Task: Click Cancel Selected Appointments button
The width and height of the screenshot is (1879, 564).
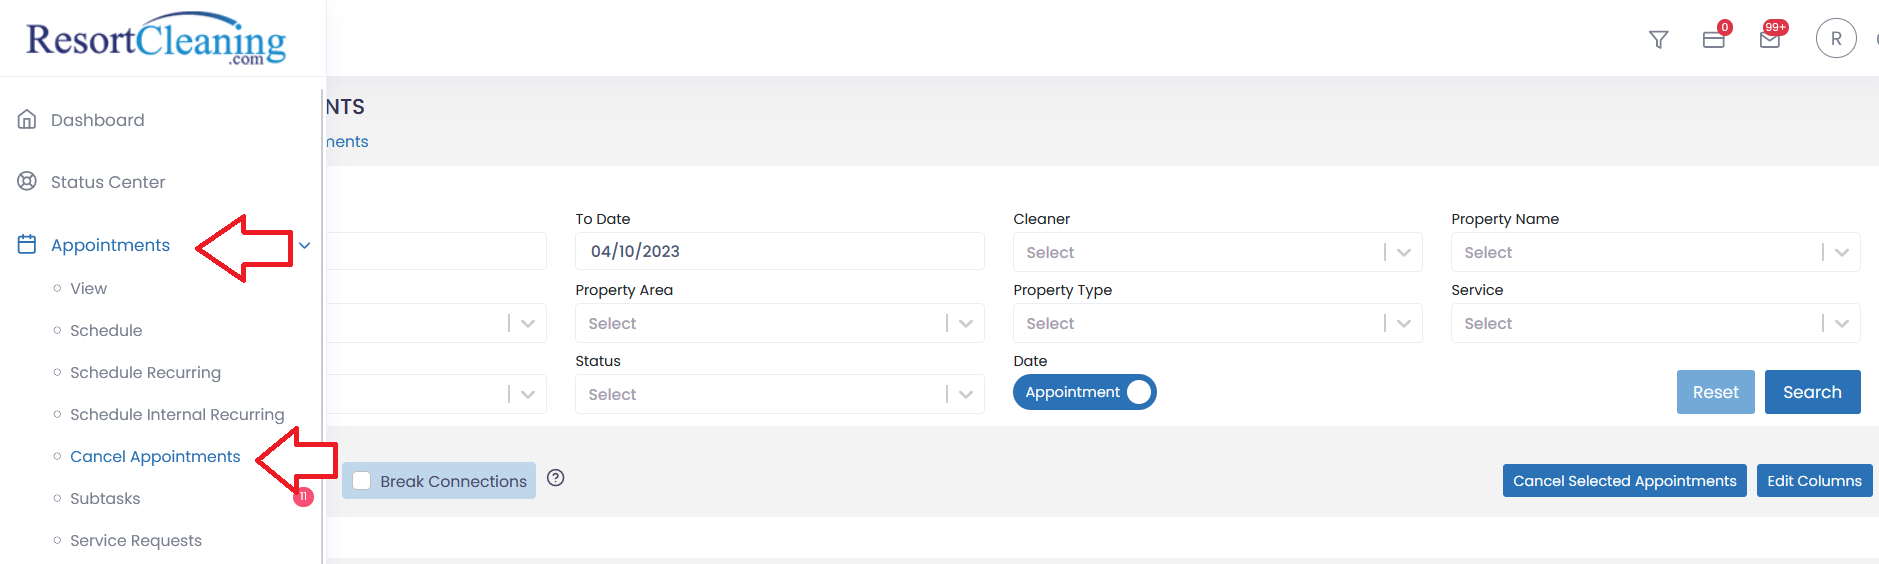Action: pyautogui.click(x=1625, y=481)
